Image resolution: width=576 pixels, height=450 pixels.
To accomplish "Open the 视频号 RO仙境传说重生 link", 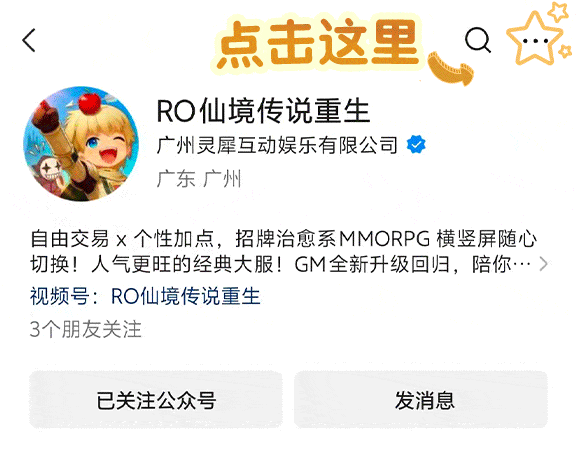I will tap(186, 296).
